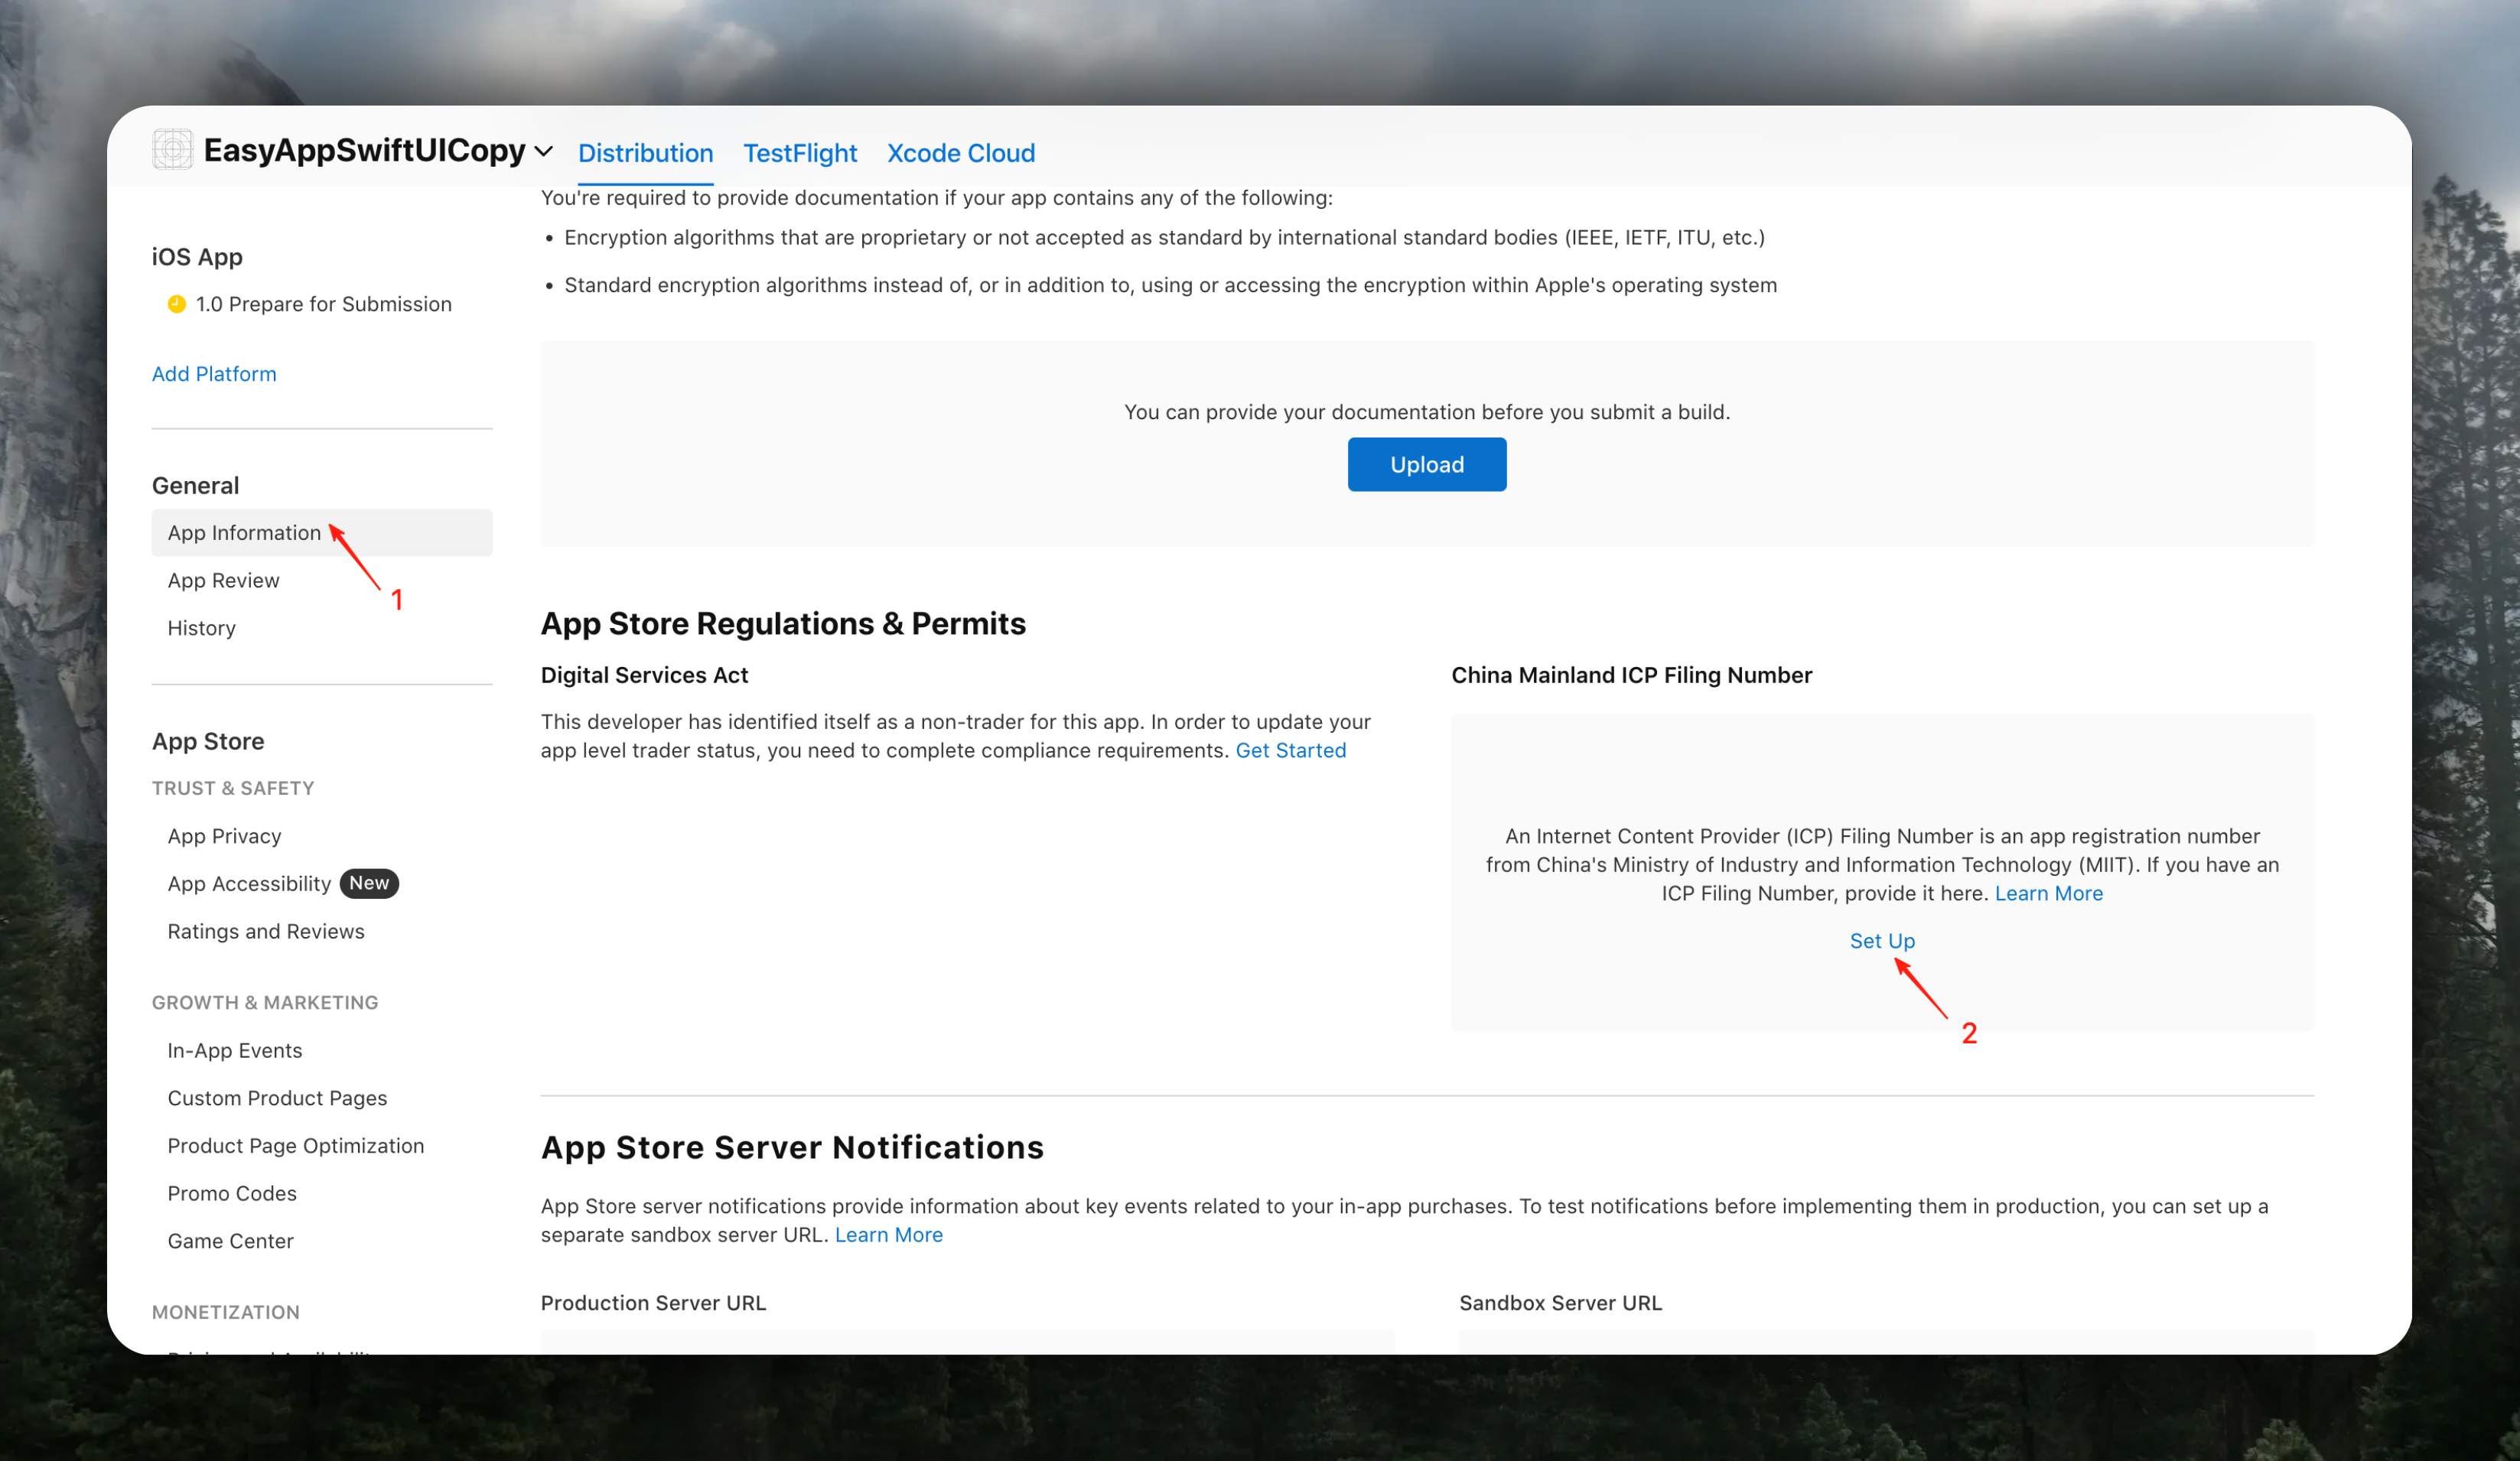Switch to the TestFlight tab
The width and height of the screenshot is (2520, 1461).
[799, 153]
